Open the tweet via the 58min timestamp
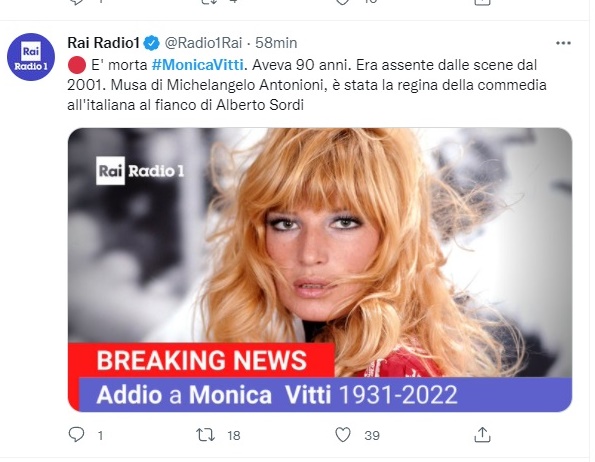This screenshot has width=595, height=462. click(276, 43)
